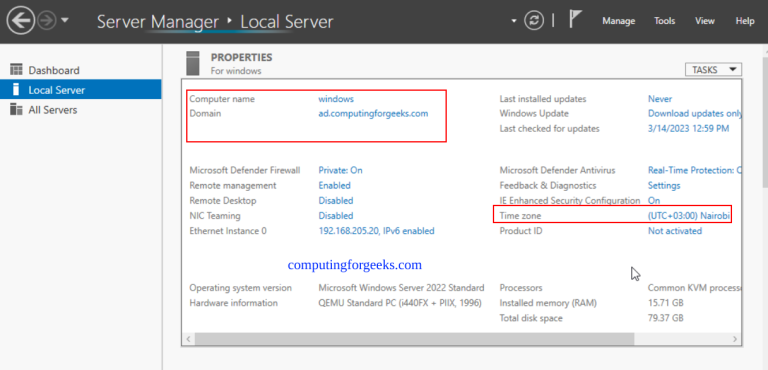Image resolution: width=768 pixels, height=370 pixels.
Task: Click Last installed updates Never link
Action: pyautogui.click(x=660, y=99)
